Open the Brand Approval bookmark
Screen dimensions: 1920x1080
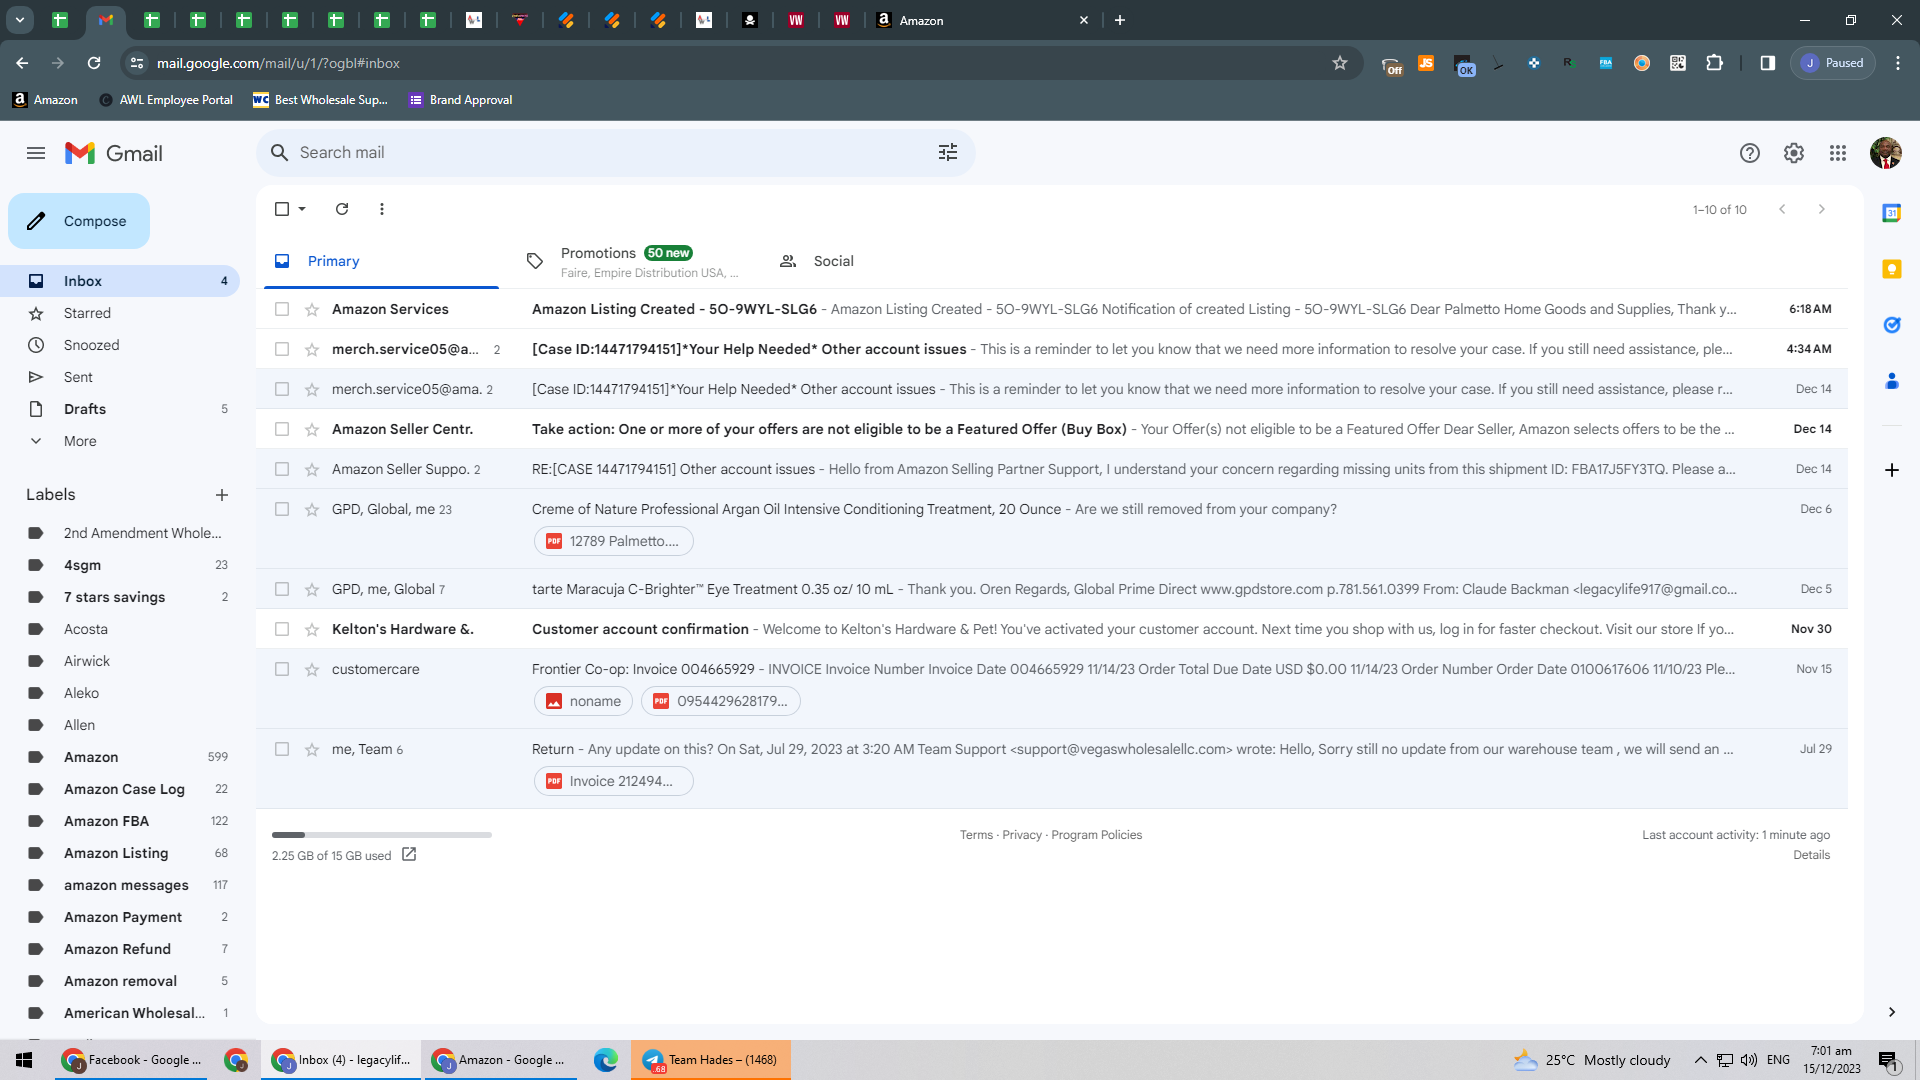[460, 100]
